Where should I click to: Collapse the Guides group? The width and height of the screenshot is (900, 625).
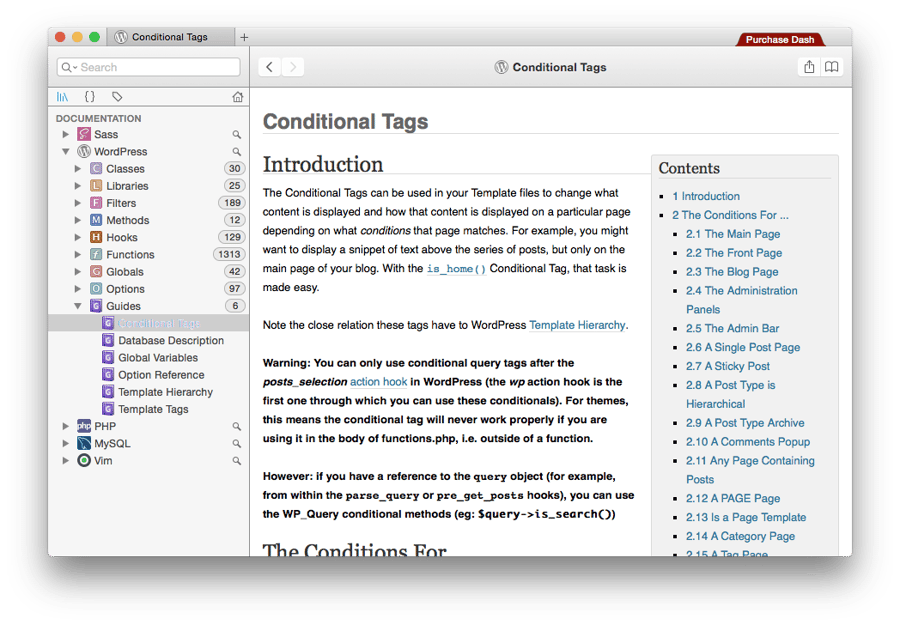(77, 306)
